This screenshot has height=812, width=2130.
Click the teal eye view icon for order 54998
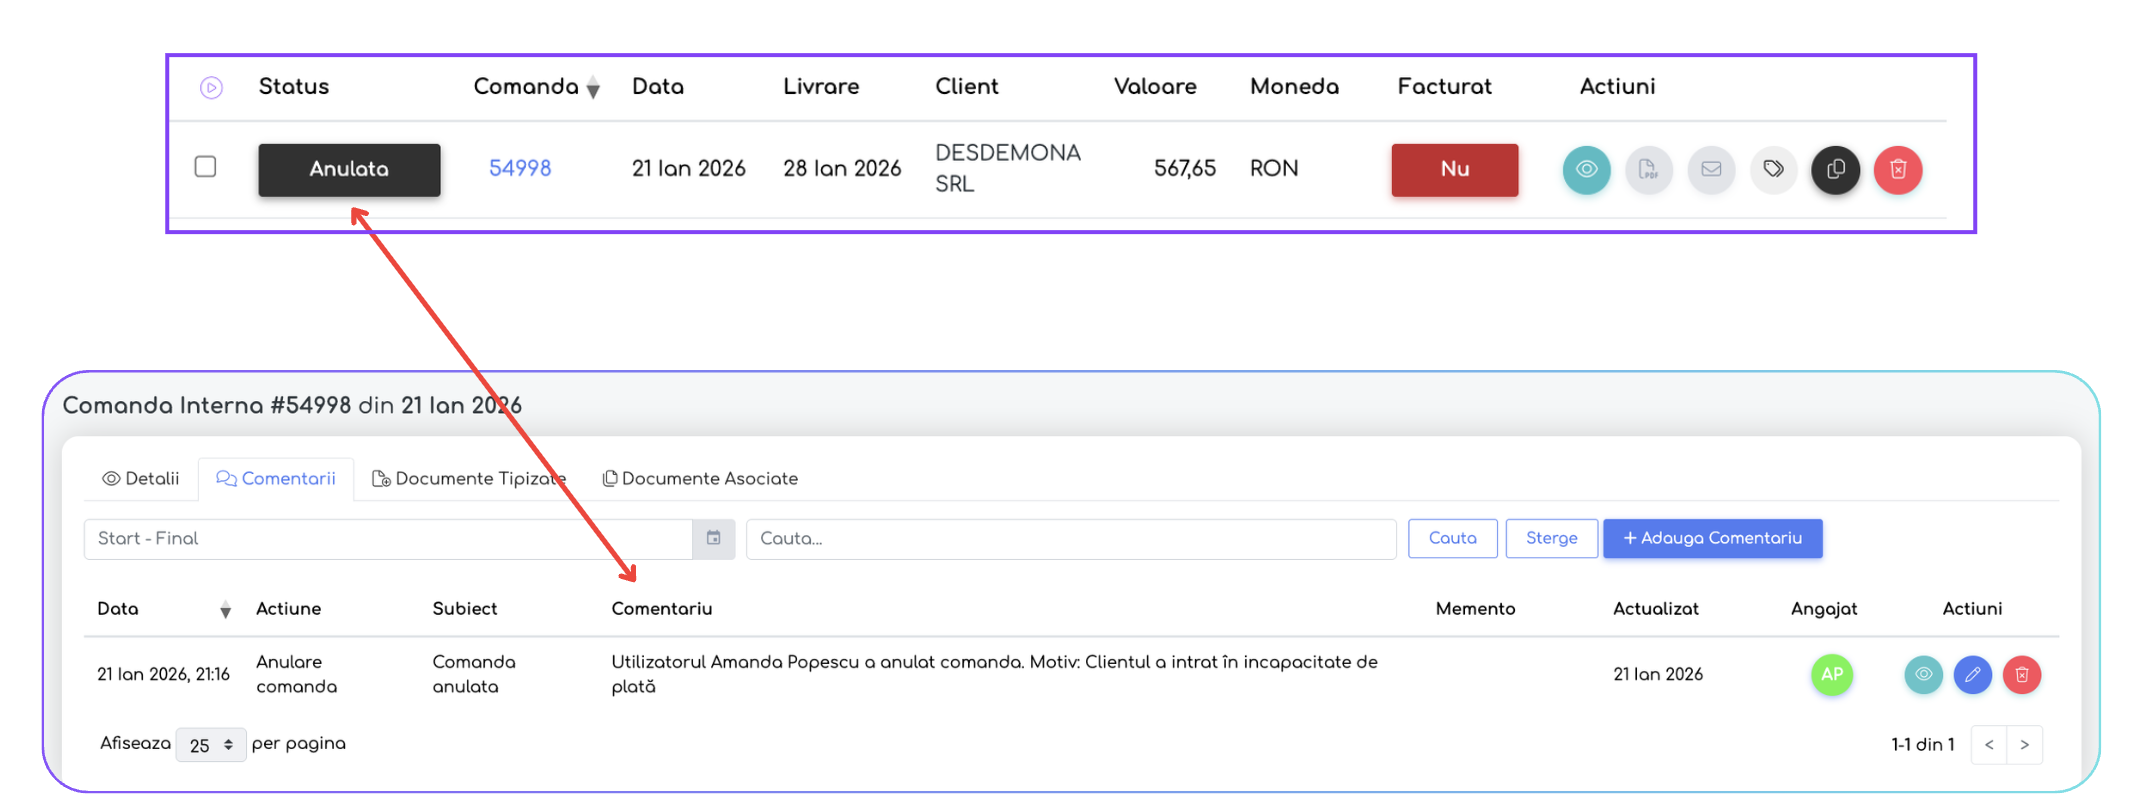1586,169
